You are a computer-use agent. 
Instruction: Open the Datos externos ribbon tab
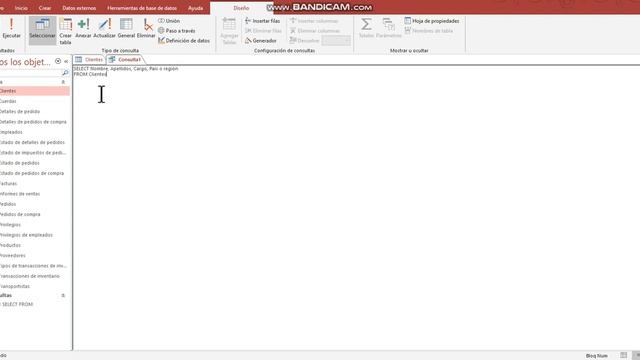click(79, 8)
